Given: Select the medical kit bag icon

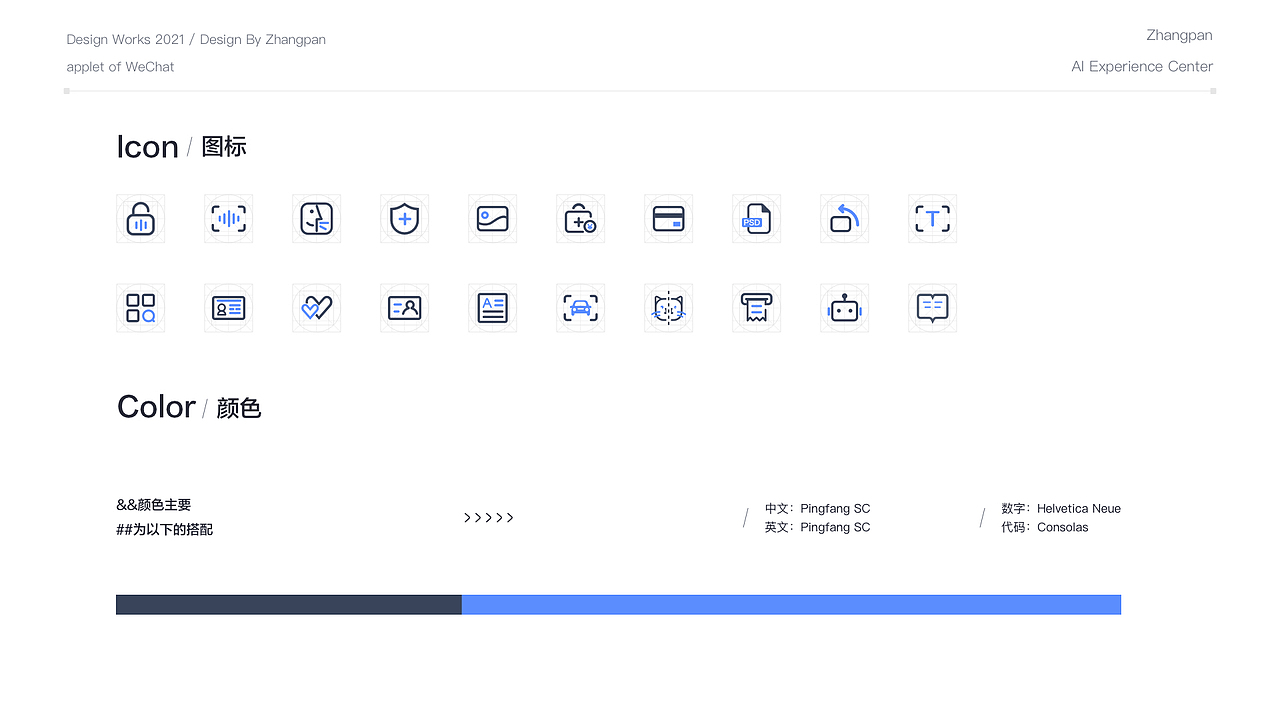Looking at the screenshot, I should click(x=580, y=218).
